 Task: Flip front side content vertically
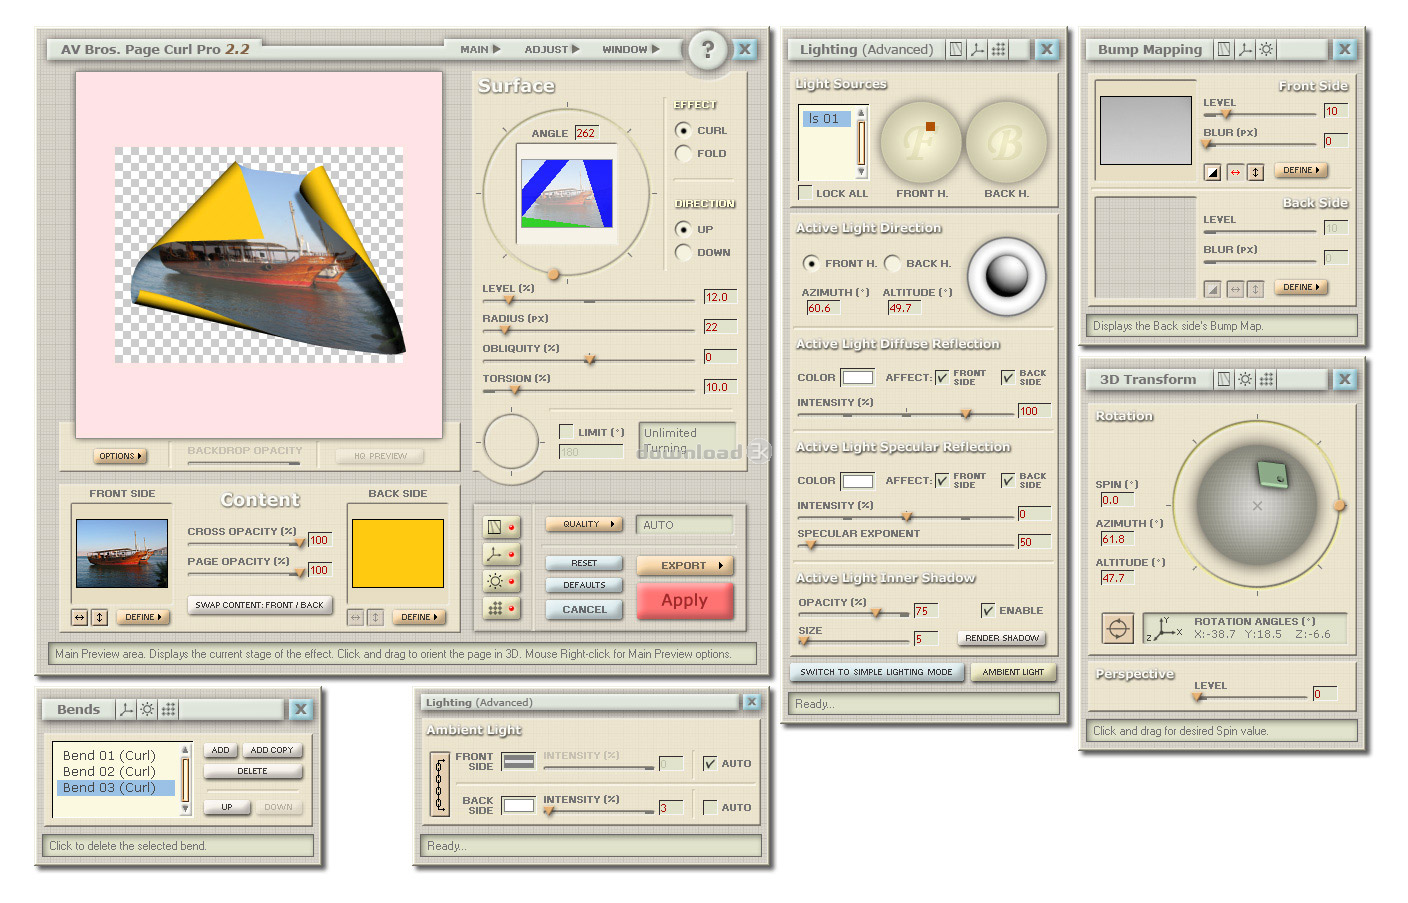pos(100,618)
